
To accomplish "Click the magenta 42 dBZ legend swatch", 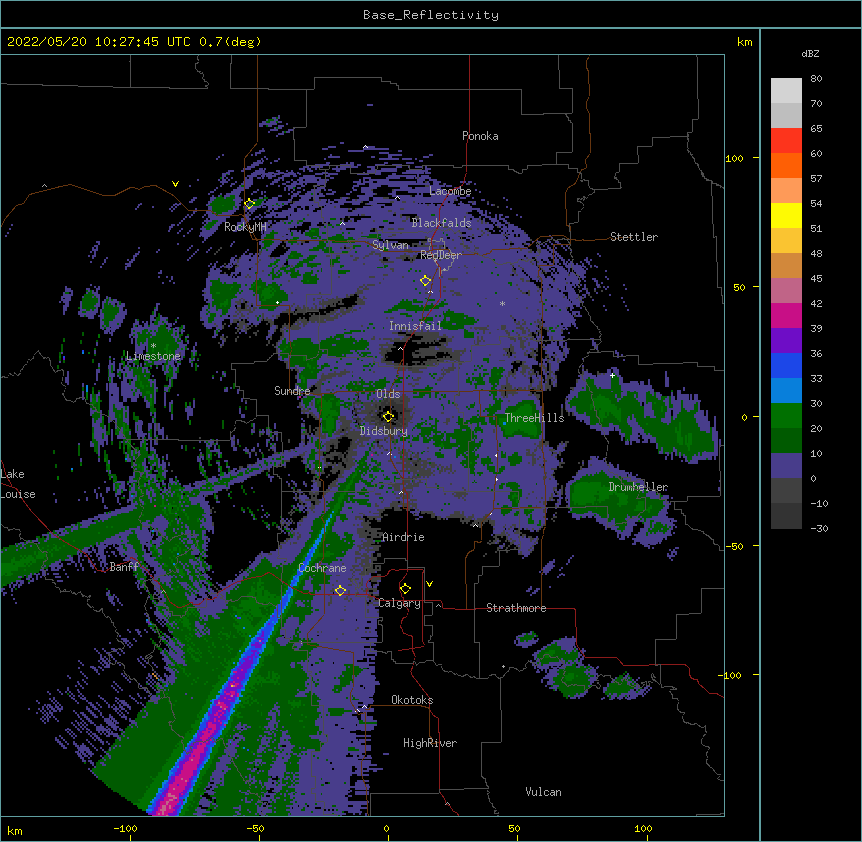I will pos(786,315).
